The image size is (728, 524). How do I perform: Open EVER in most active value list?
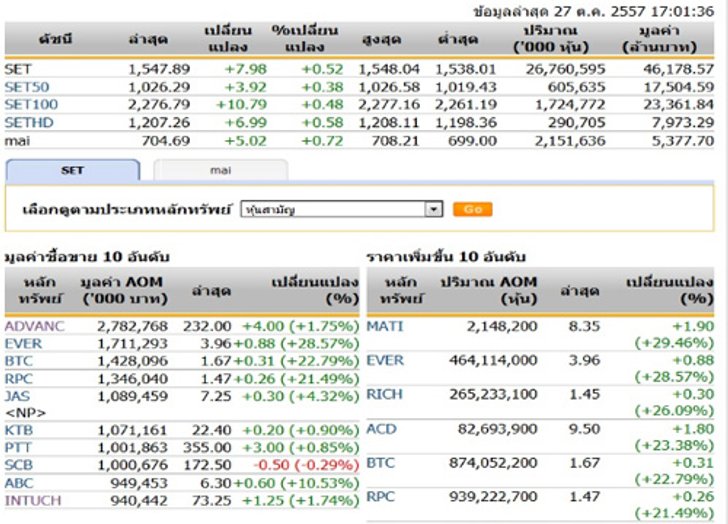[x=23, y=344]
